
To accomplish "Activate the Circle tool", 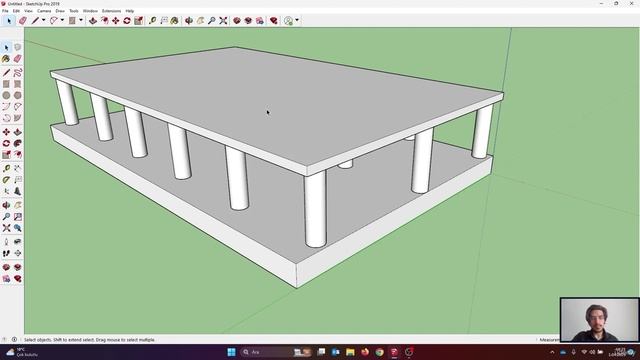I will (6, 96).
